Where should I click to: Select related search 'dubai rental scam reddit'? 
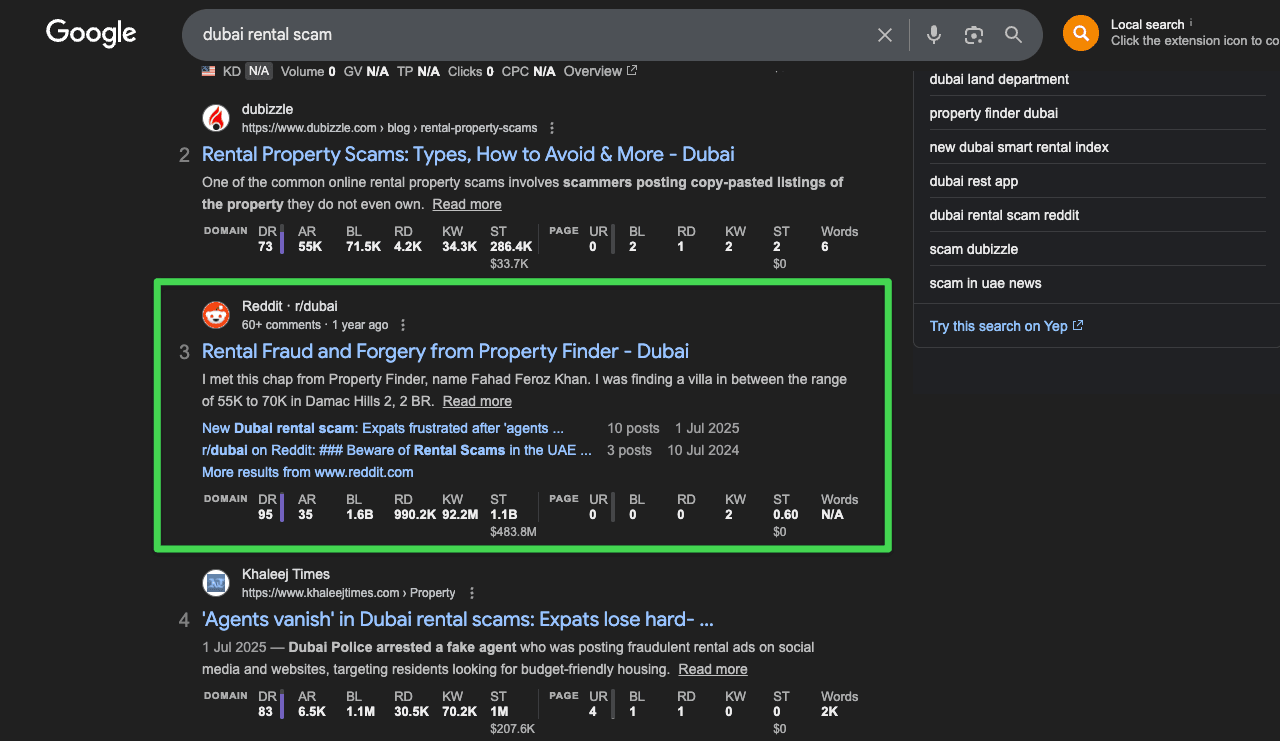(x=1004, y=215)
